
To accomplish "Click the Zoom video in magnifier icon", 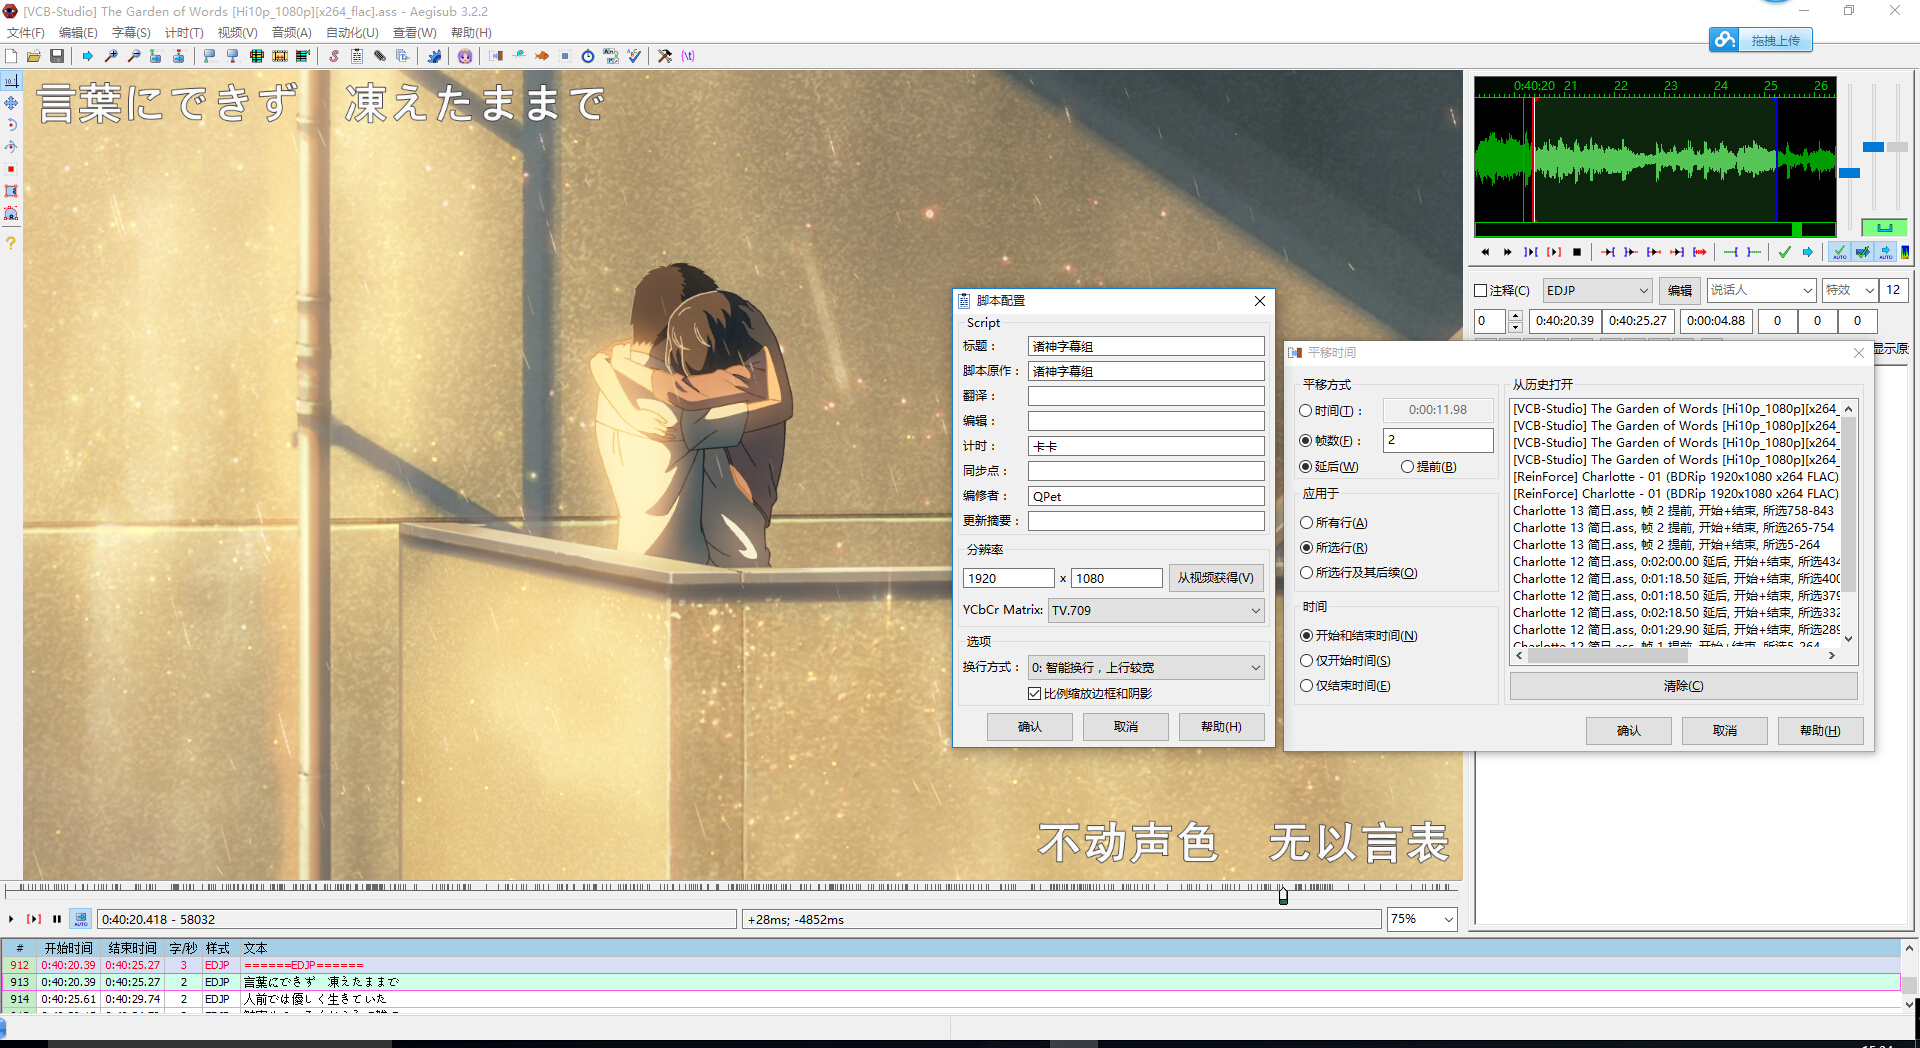I will click(111, 56).
